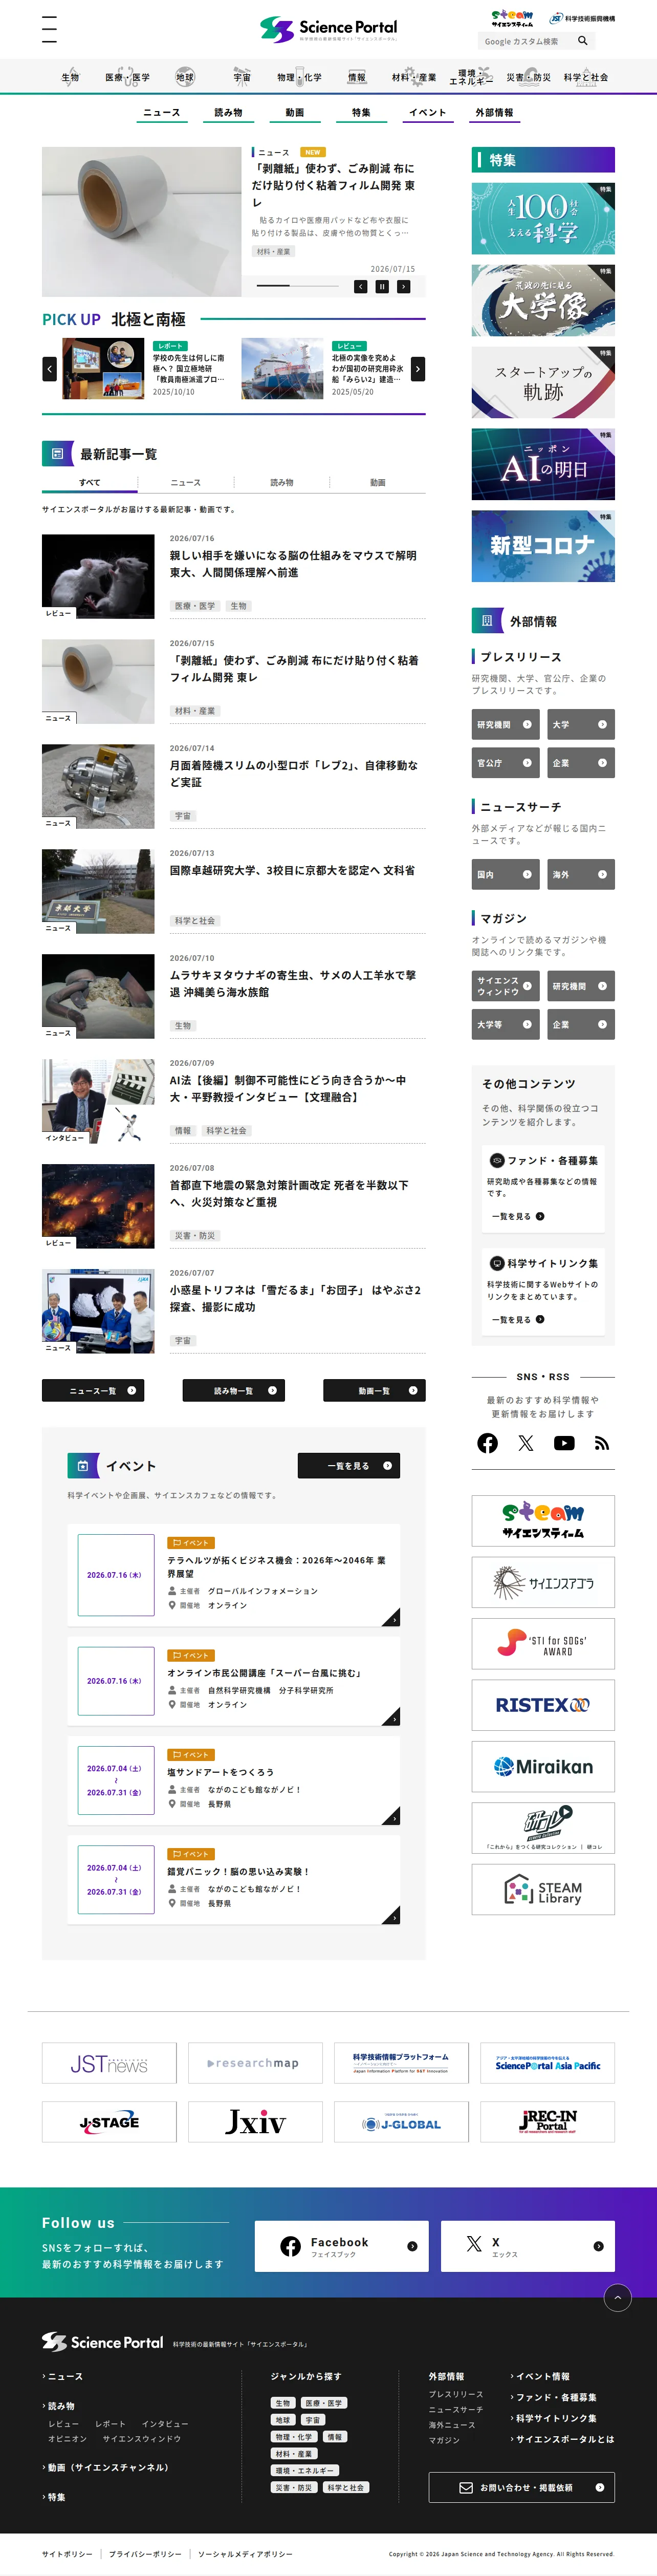The image size is (657, 2576).
Task: Open the 人生100年を支える科学 feature banner
Action: click(x=543, y=218)
